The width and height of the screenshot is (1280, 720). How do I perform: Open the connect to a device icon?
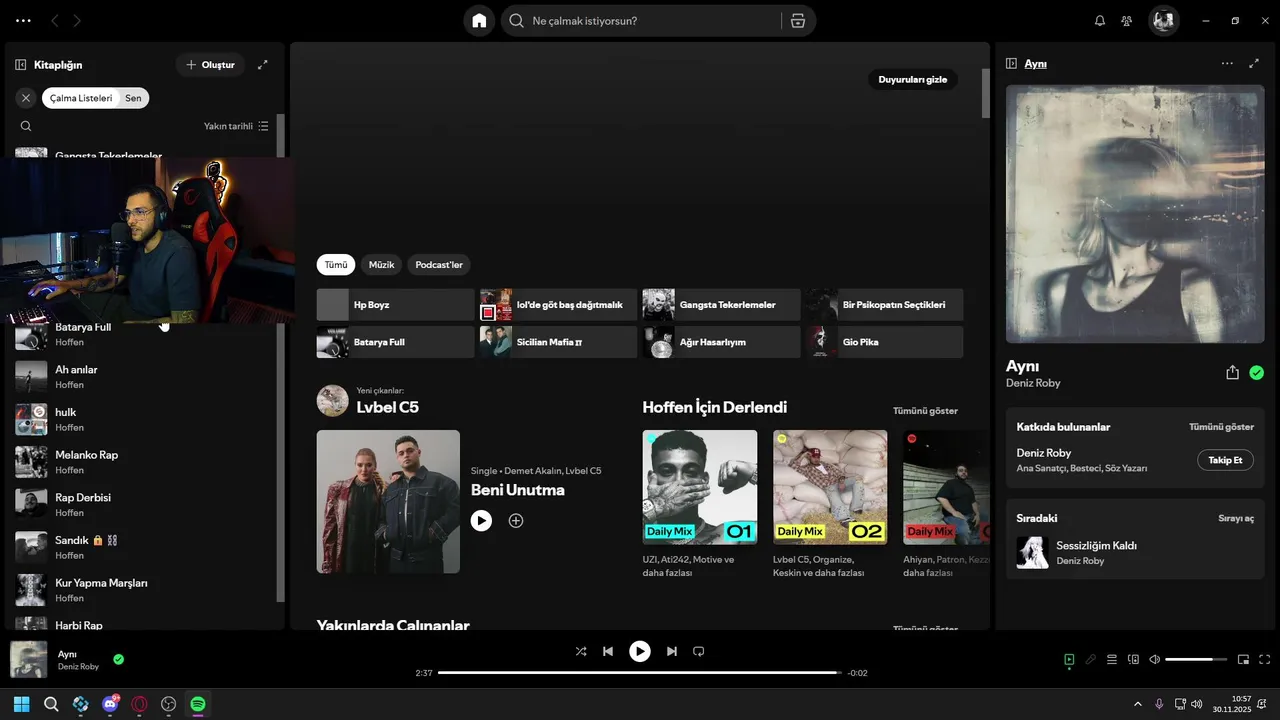click(x=1134, y=660)
